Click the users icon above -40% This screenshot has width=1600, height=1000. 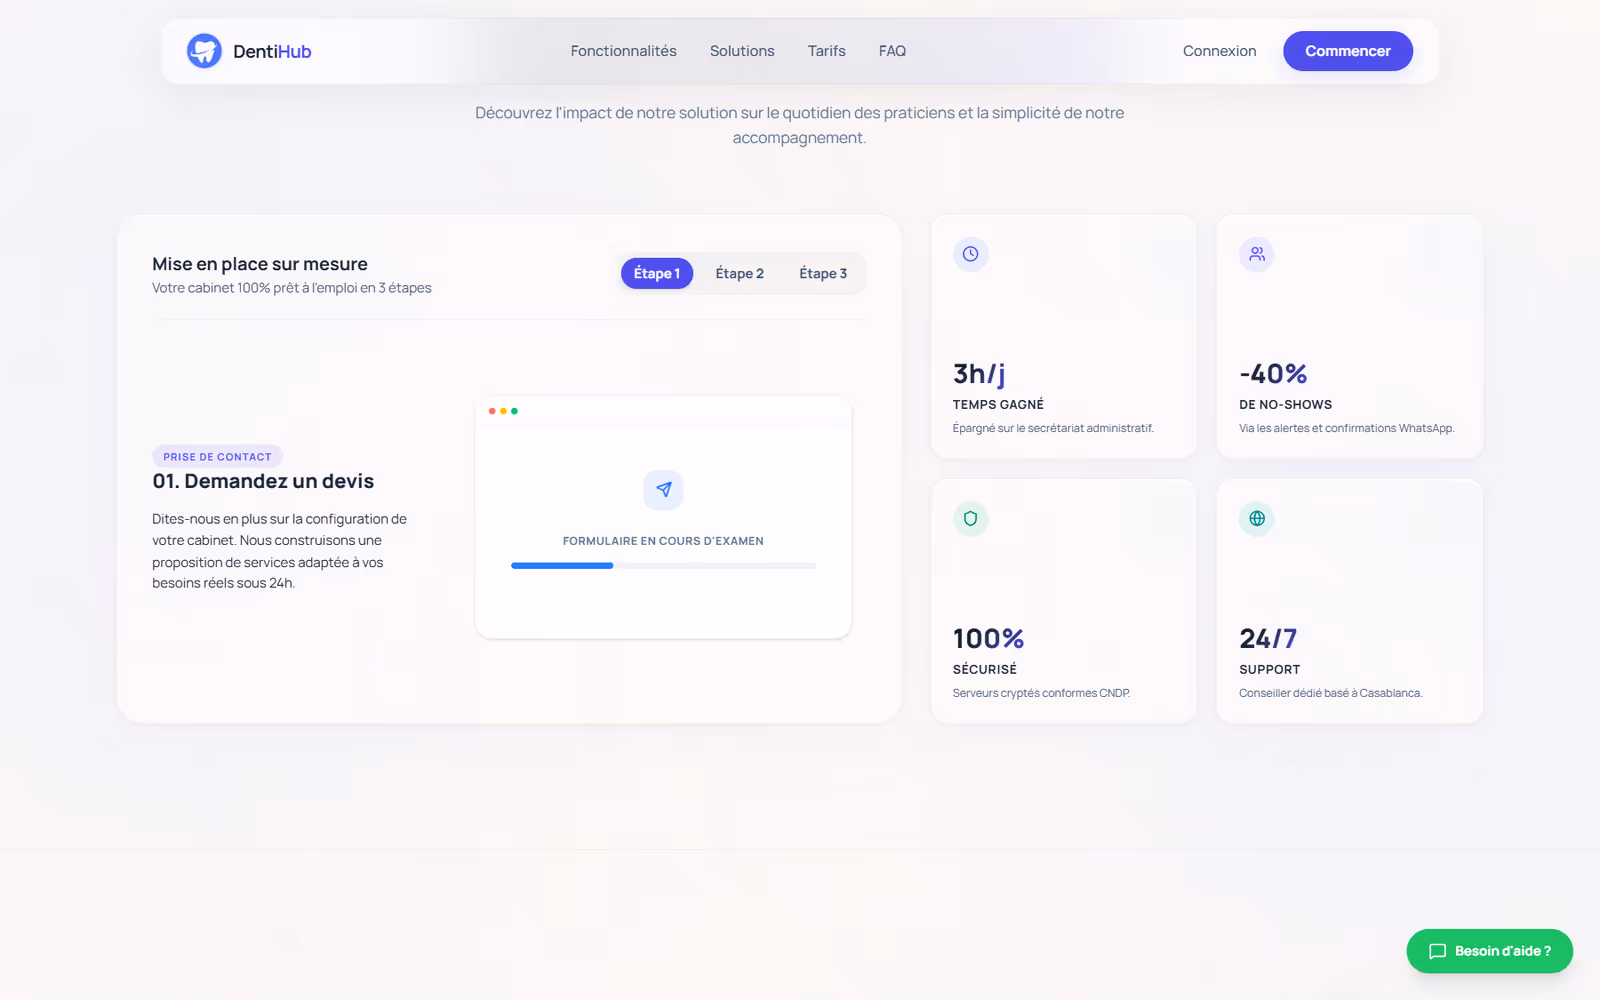click(1257, 254)
